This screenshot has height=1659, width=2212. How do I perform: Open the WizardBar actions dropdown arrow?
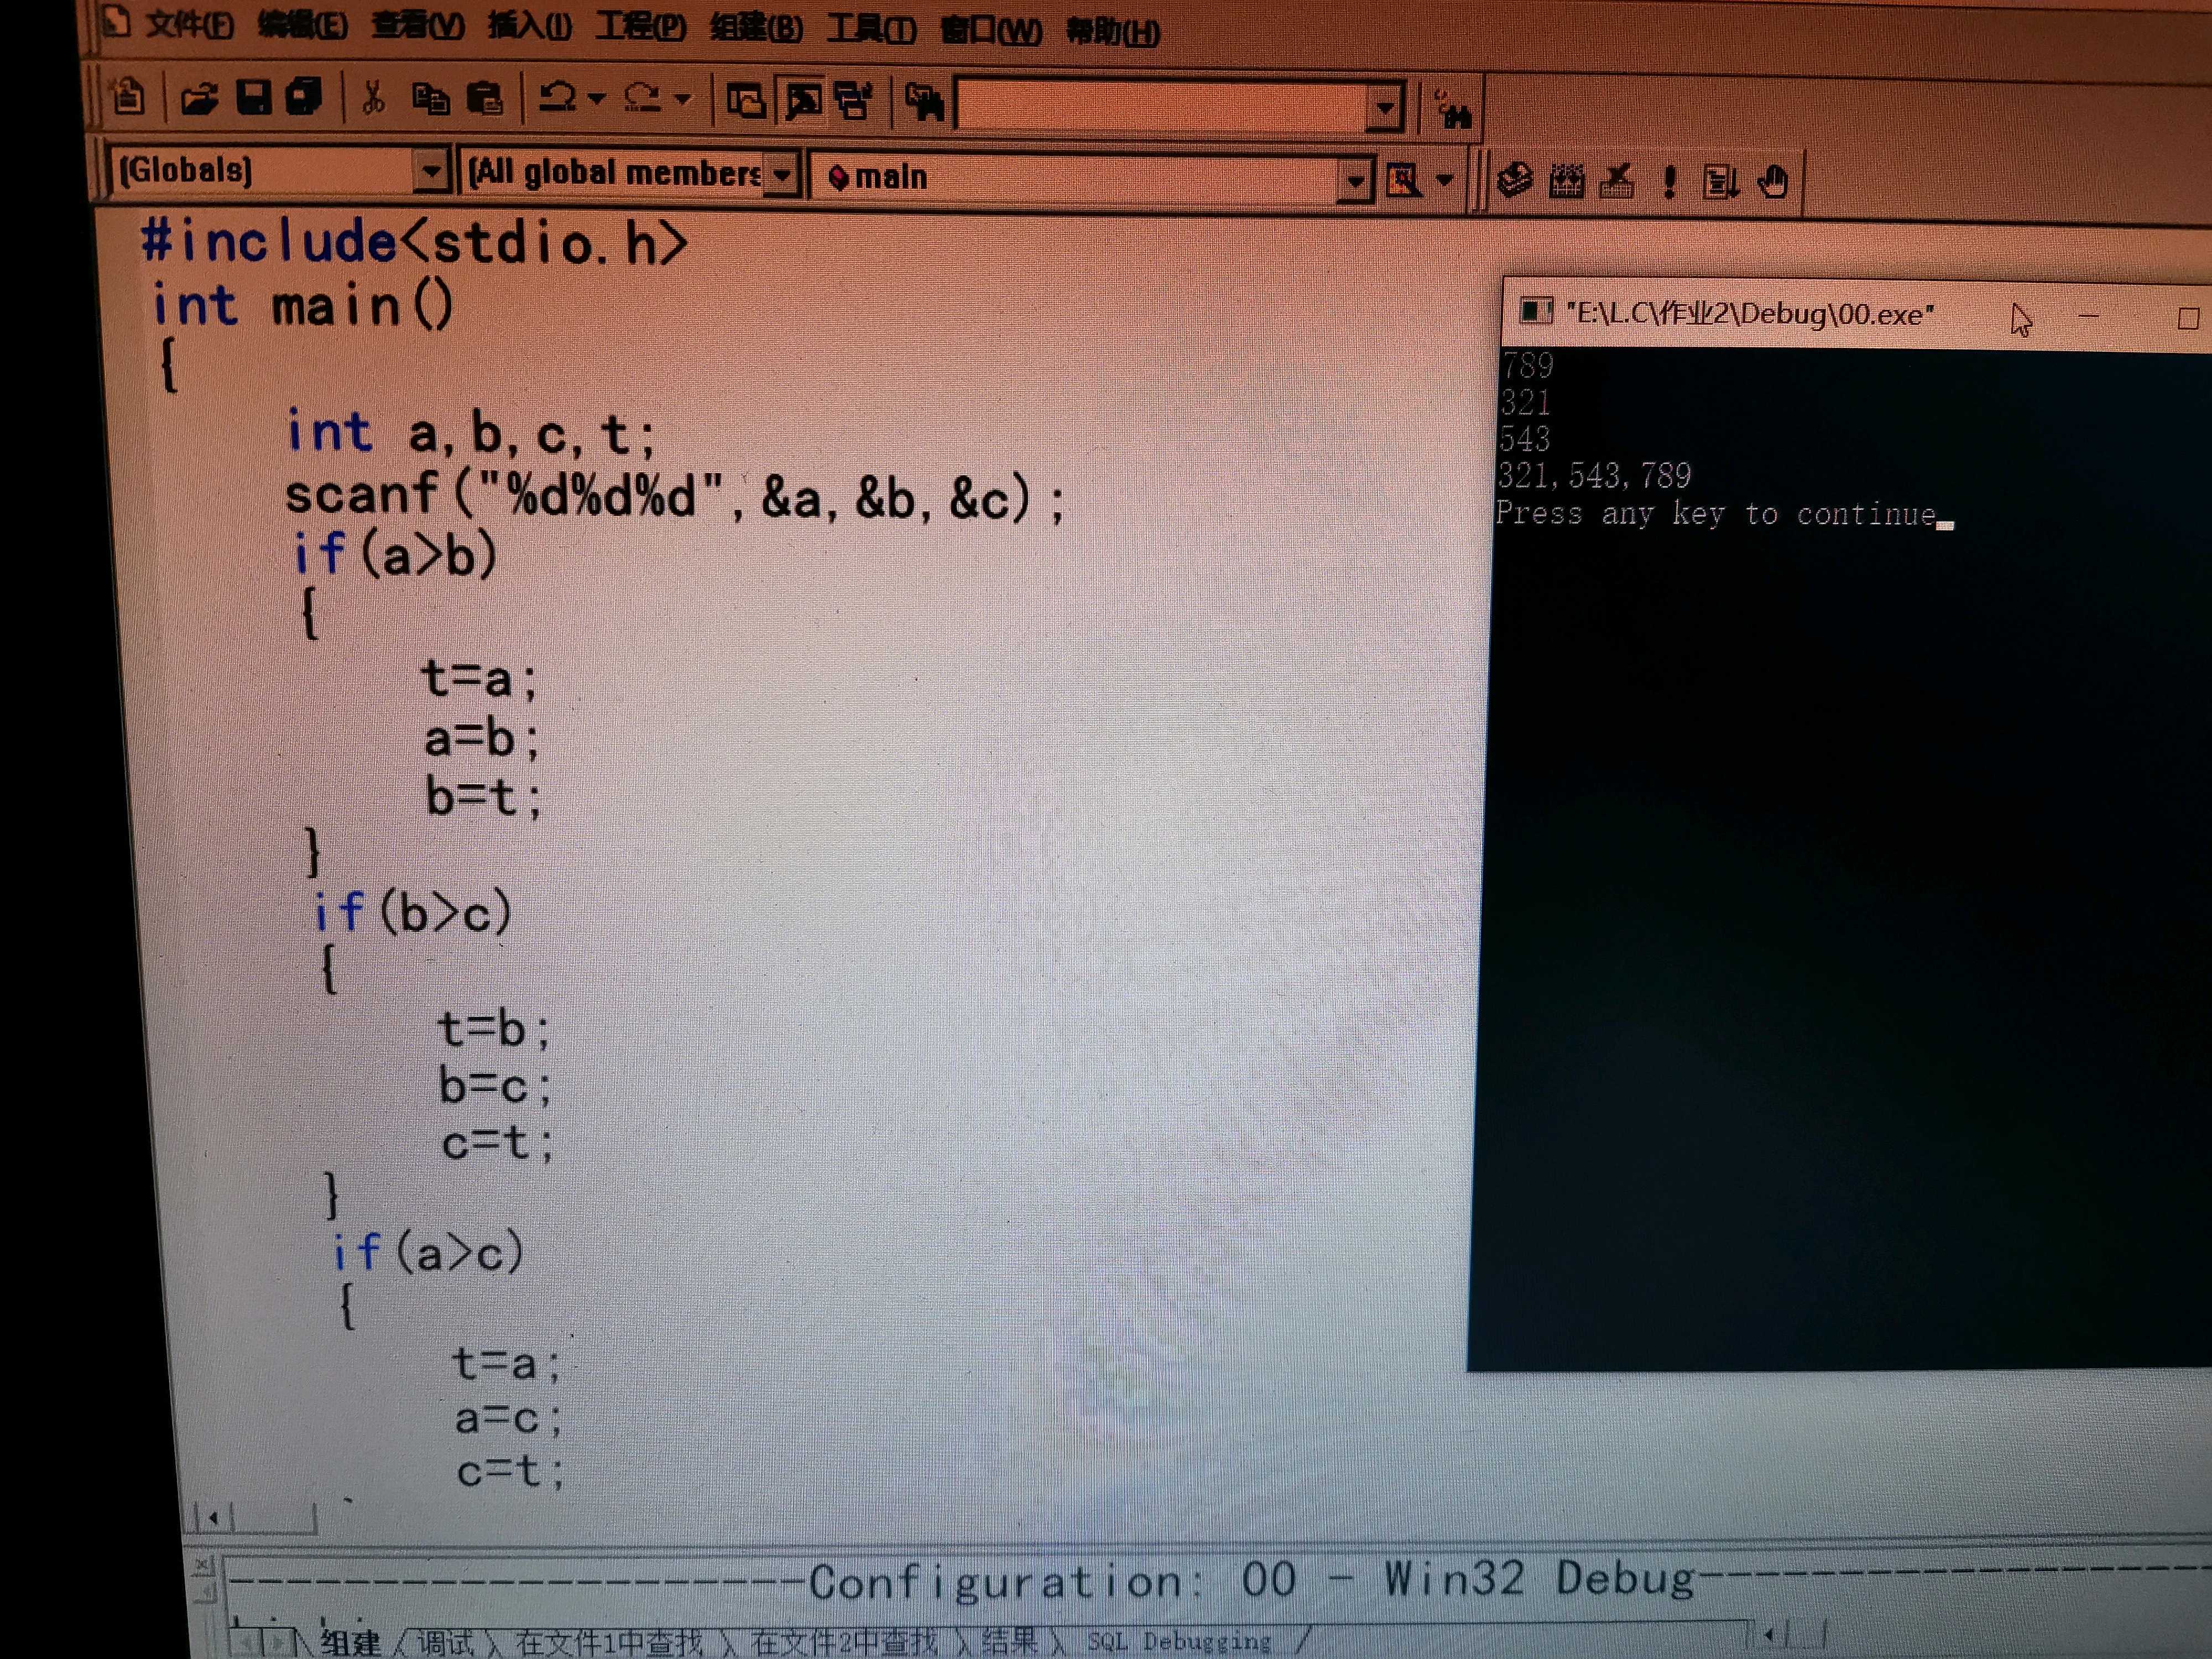point(1444,181)
